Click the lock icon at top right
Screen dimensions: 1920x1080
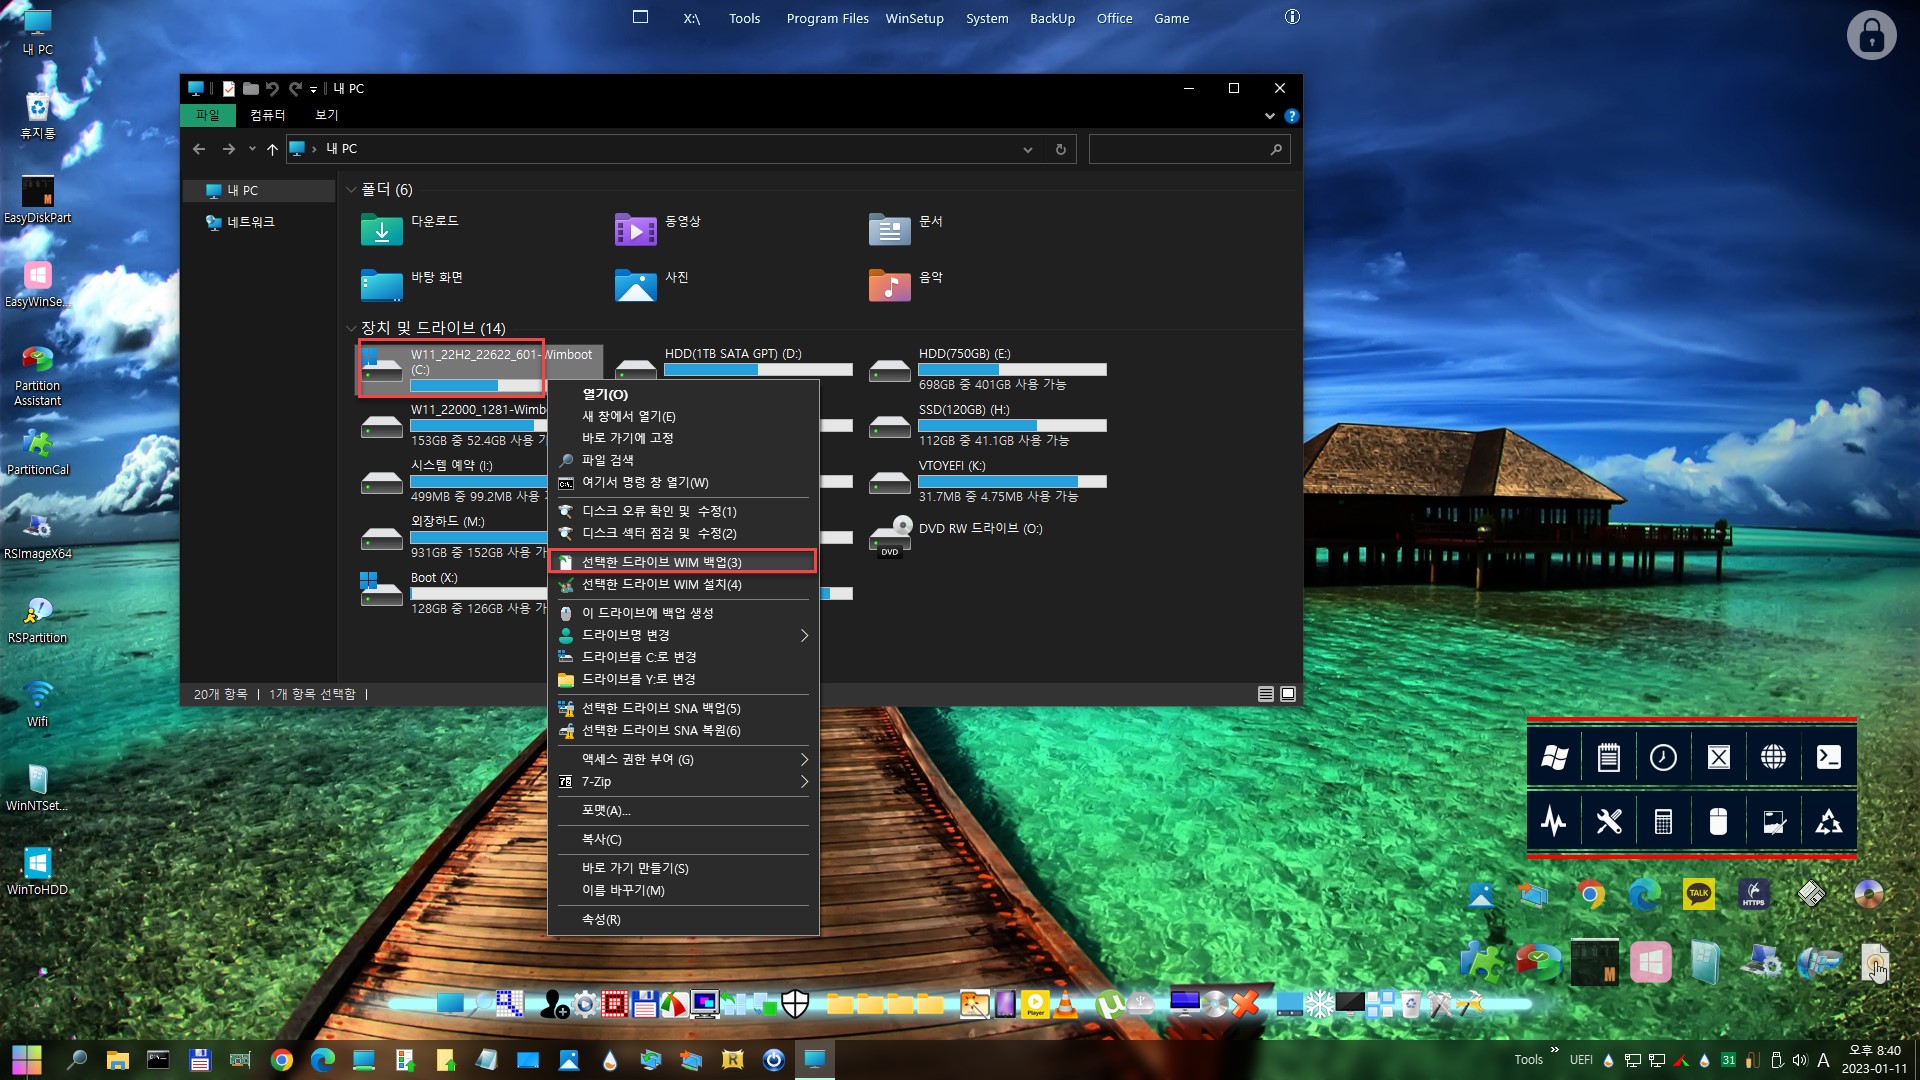1871,35
